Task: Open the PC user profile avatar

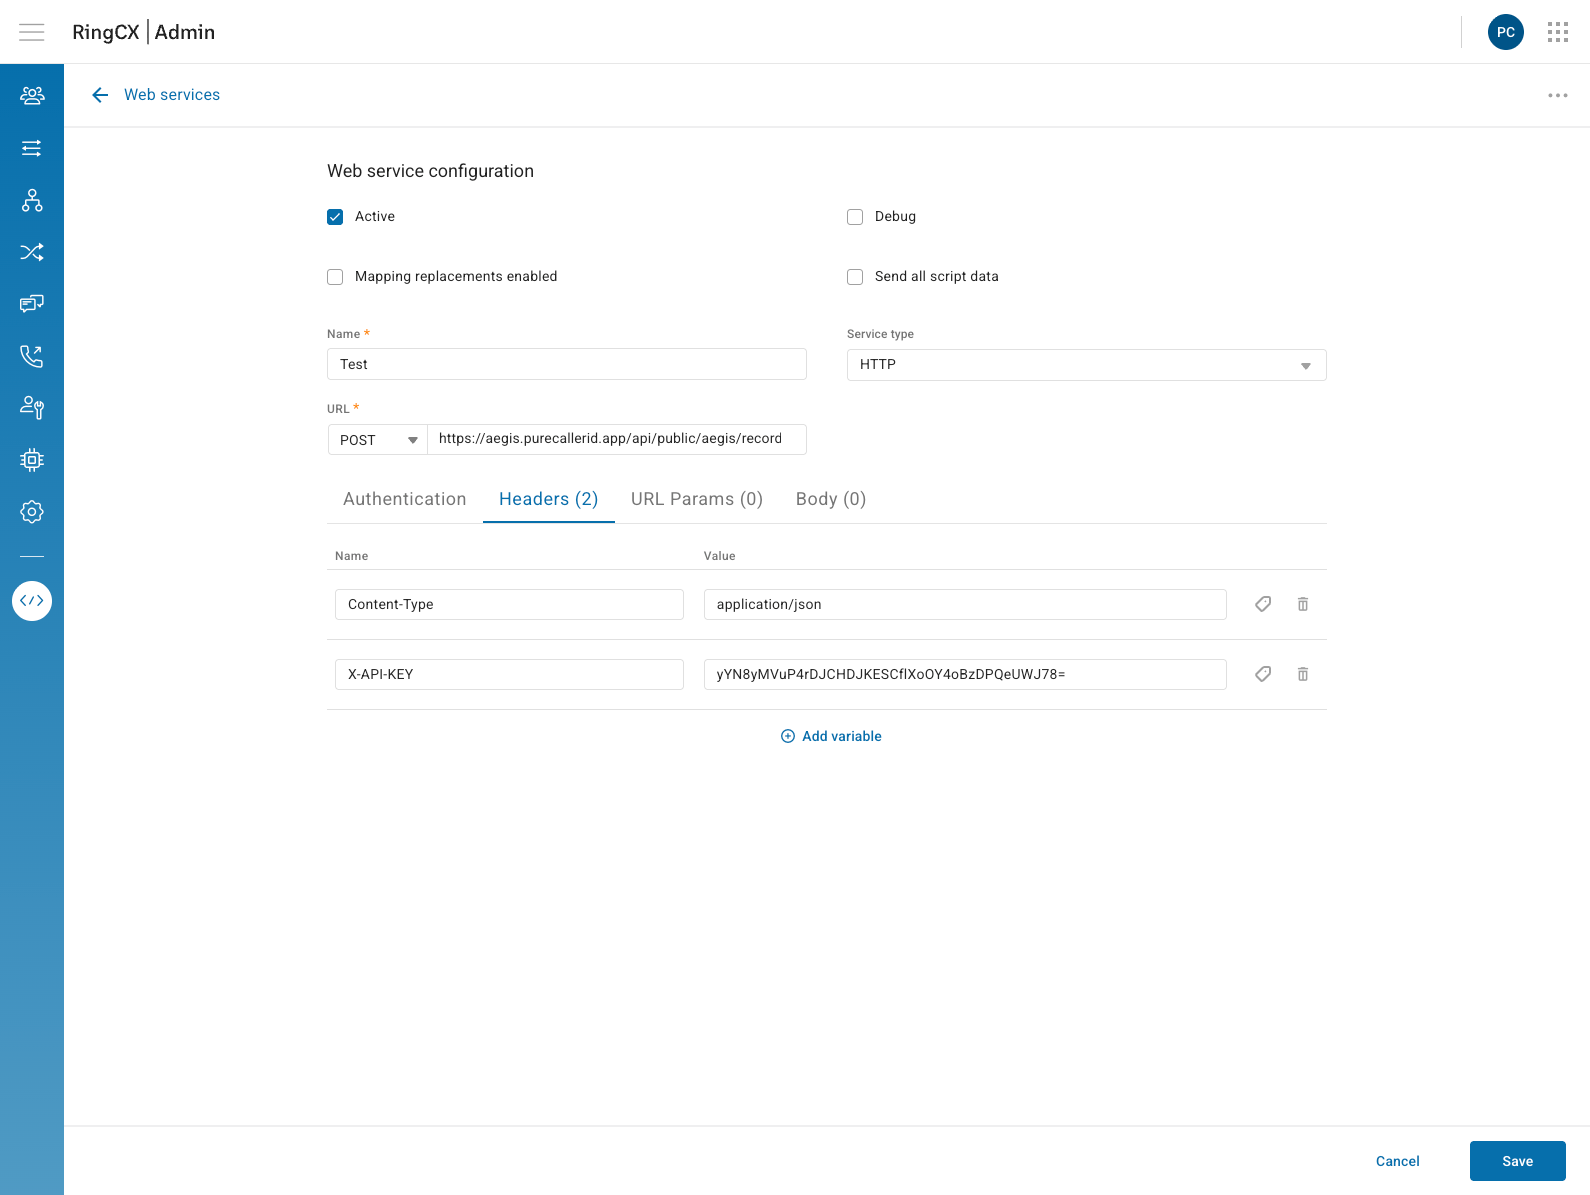Action: click(1506, 32)
